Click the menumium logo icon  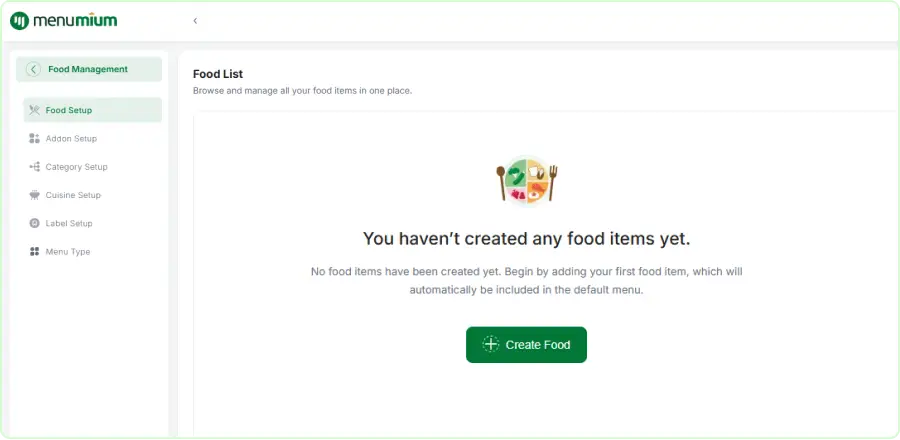click(20, 21)
